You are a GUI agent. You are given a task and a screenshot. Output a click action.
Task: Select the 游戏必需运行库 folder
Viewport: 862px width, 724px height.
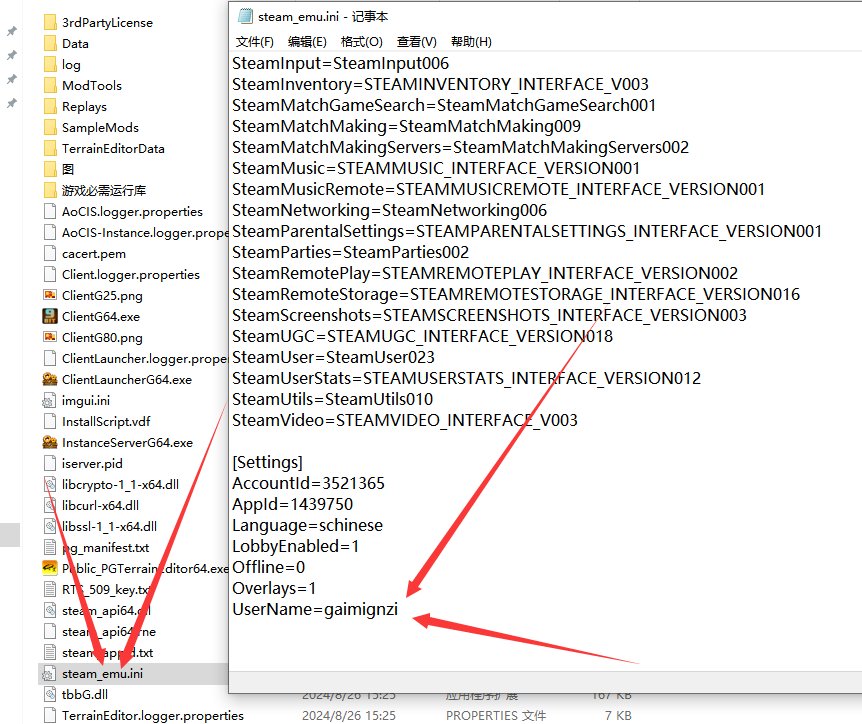pyautogui.click(x=104, y=190)
